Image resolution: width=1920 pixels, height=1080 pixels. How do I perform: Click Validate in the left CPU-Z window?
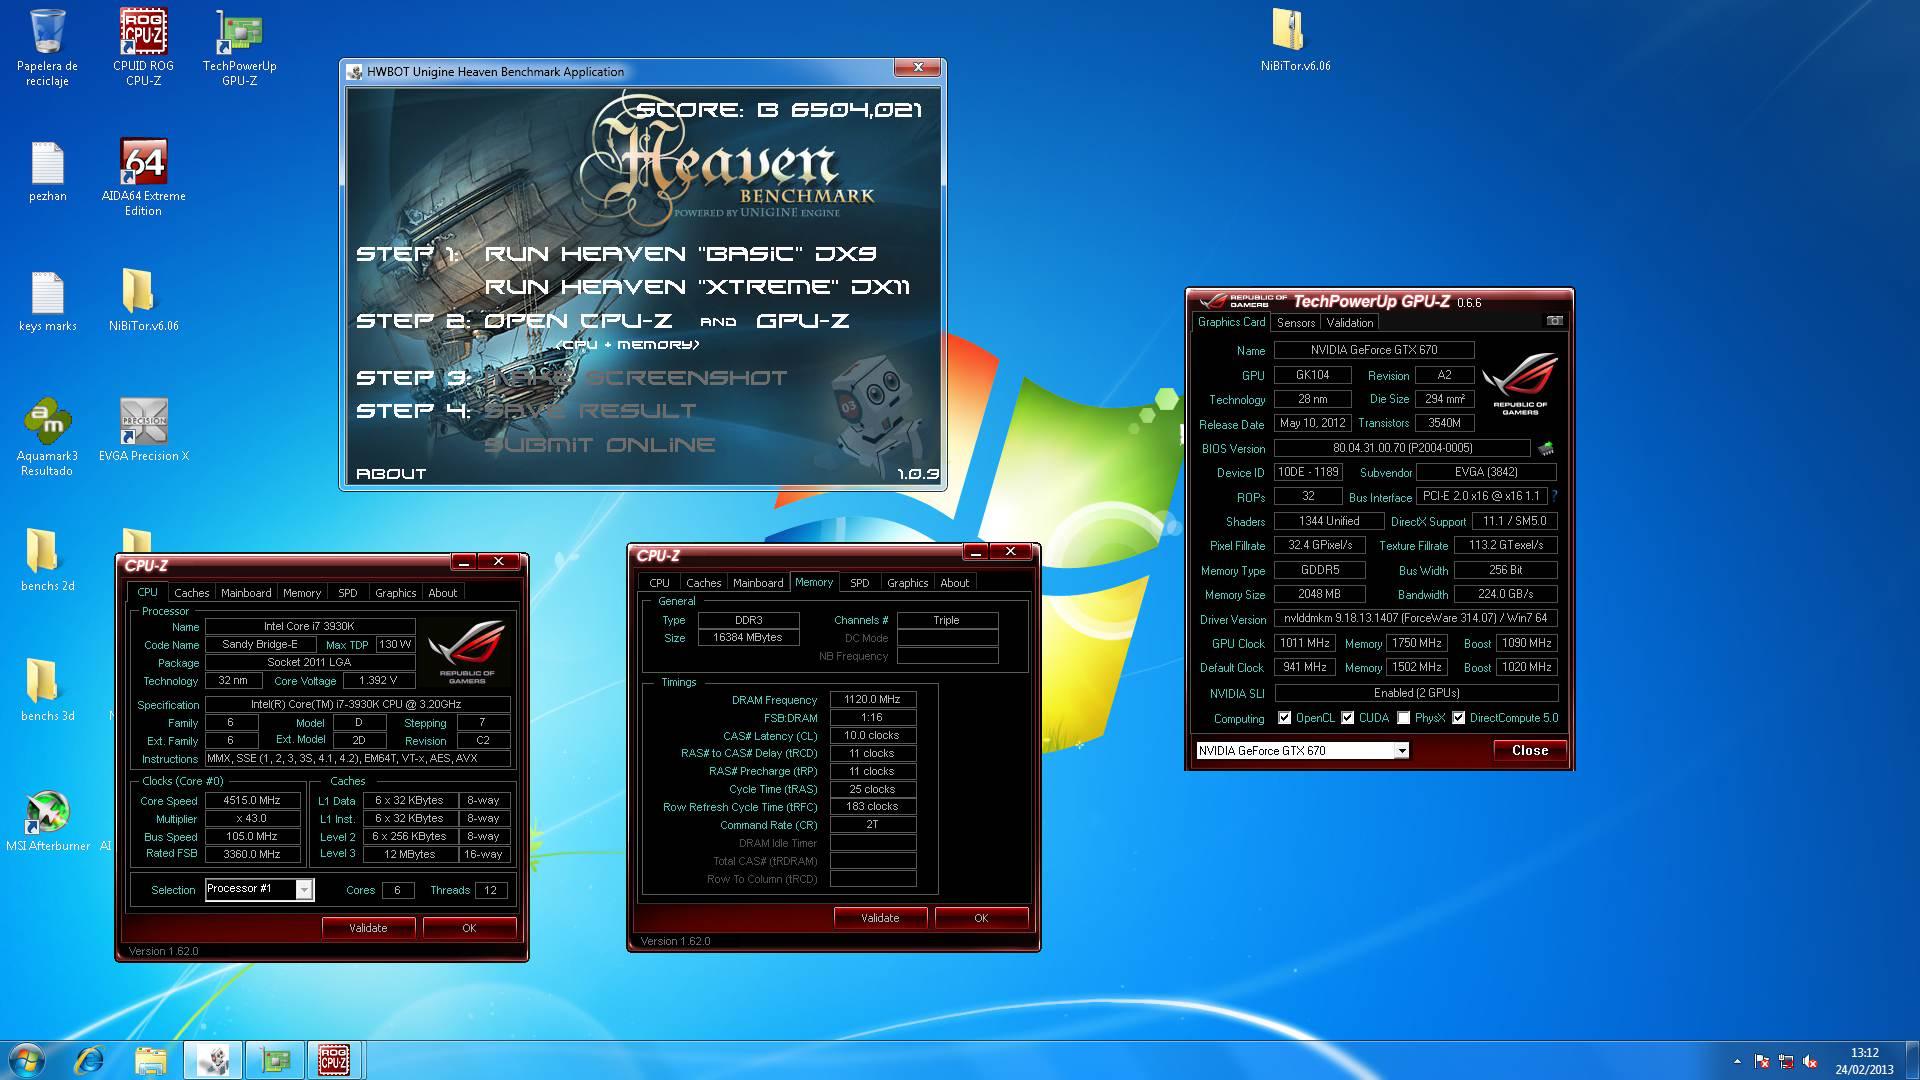368,928
